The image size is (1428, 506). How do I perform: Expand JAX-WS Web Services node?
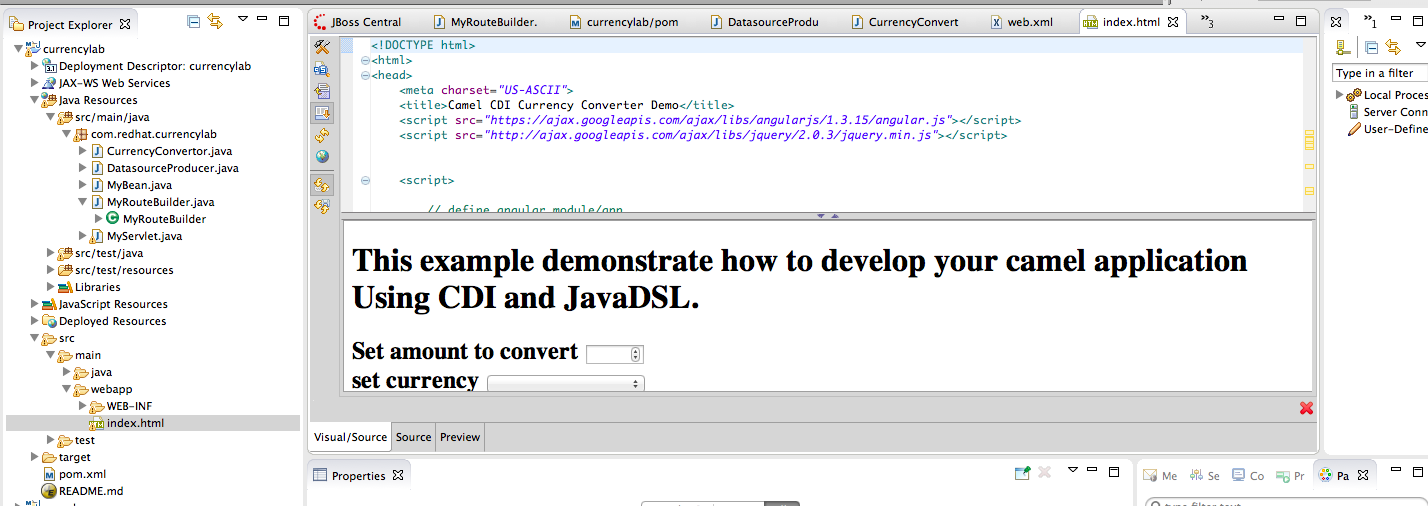coord(35,83)
